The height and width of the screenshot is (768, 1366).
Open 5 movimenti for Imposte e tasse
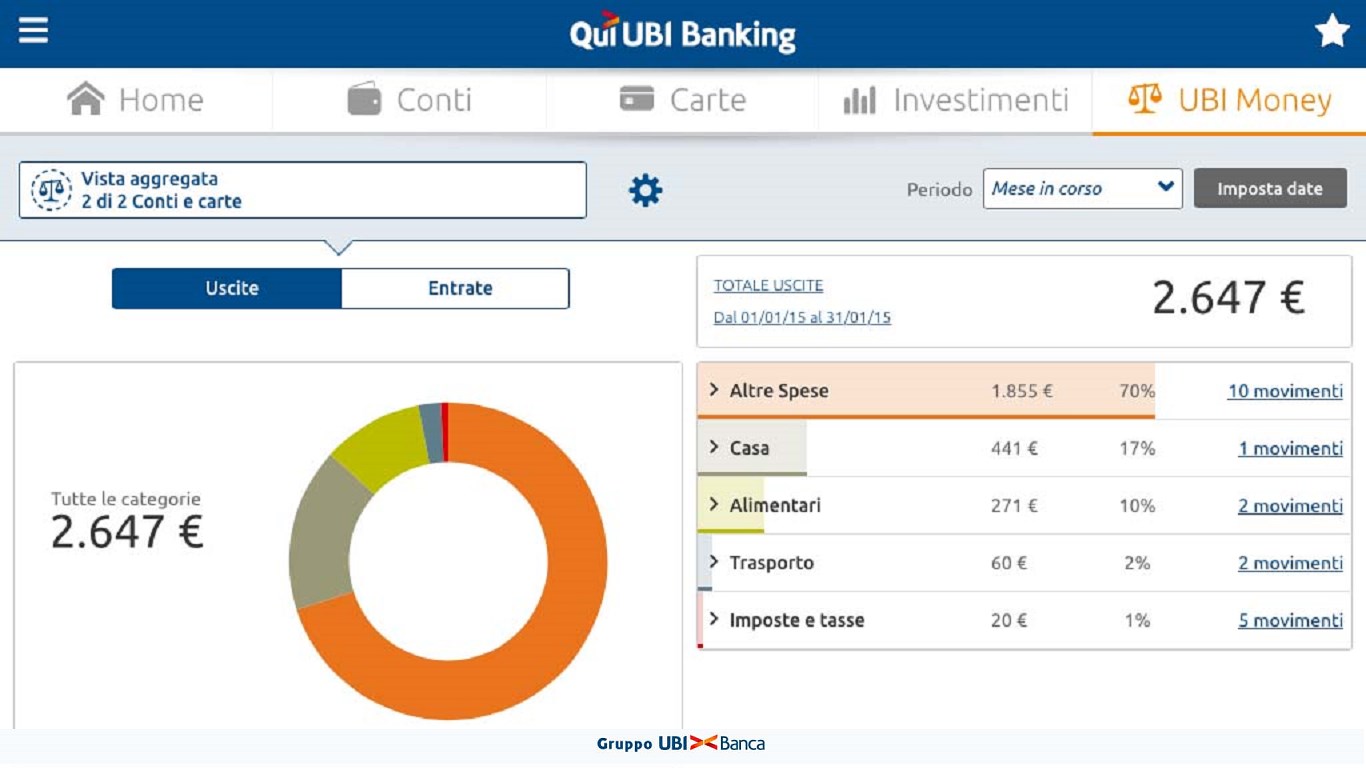[1291, 620]
